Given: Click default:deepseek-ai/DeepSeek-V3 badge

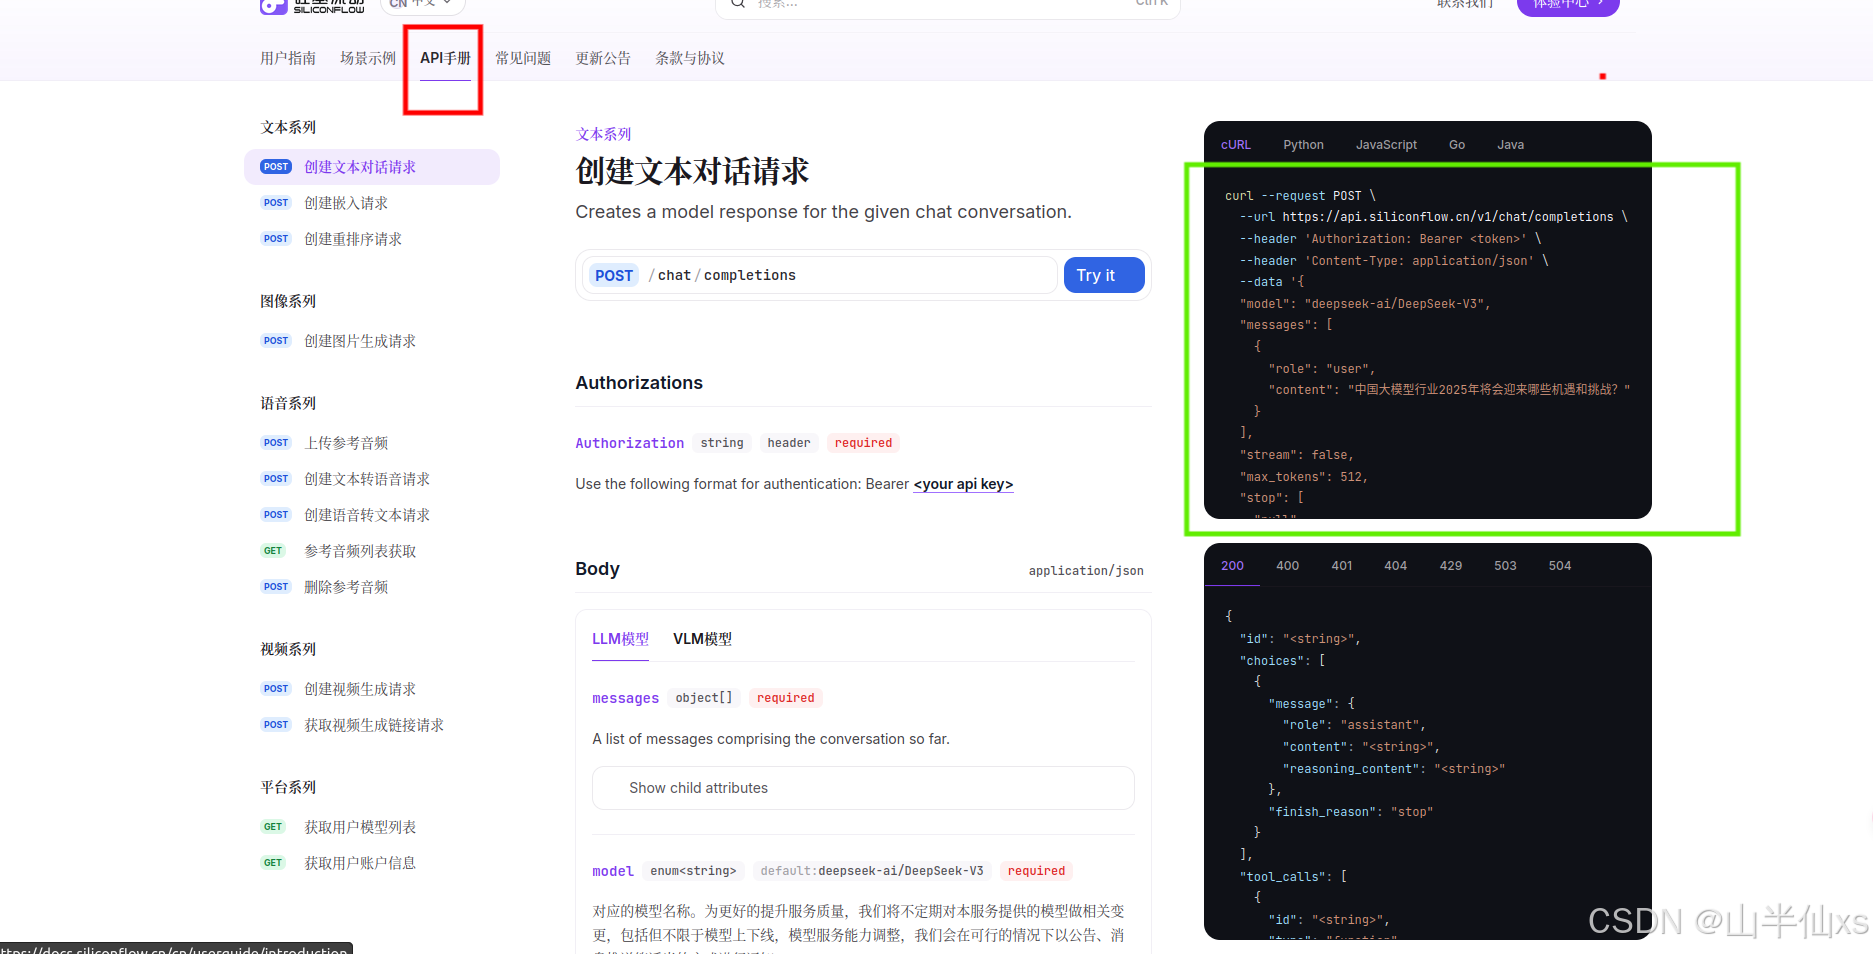Looking at the screenshot, I should (x=871, y=871).
